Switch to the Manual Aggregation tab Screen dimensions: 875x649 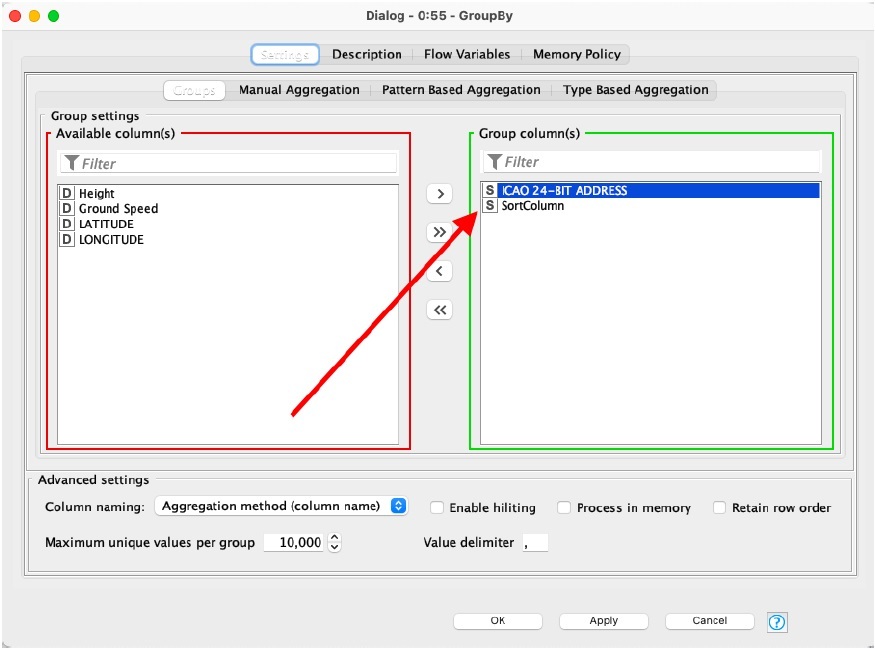(x=299, y=90)
